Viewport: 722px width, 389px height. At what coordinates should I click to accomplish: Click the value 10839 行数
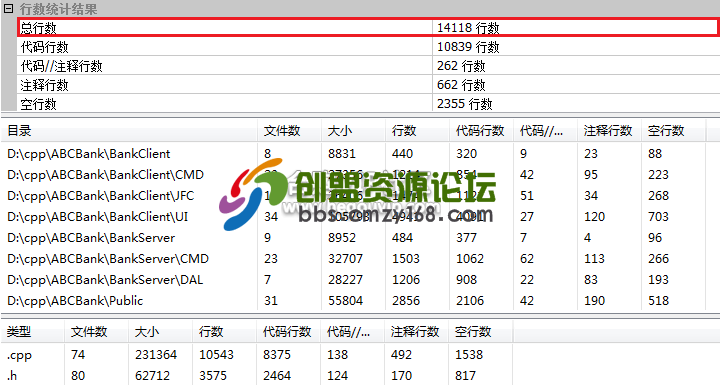pyautogui.click(x=468, y=47)
